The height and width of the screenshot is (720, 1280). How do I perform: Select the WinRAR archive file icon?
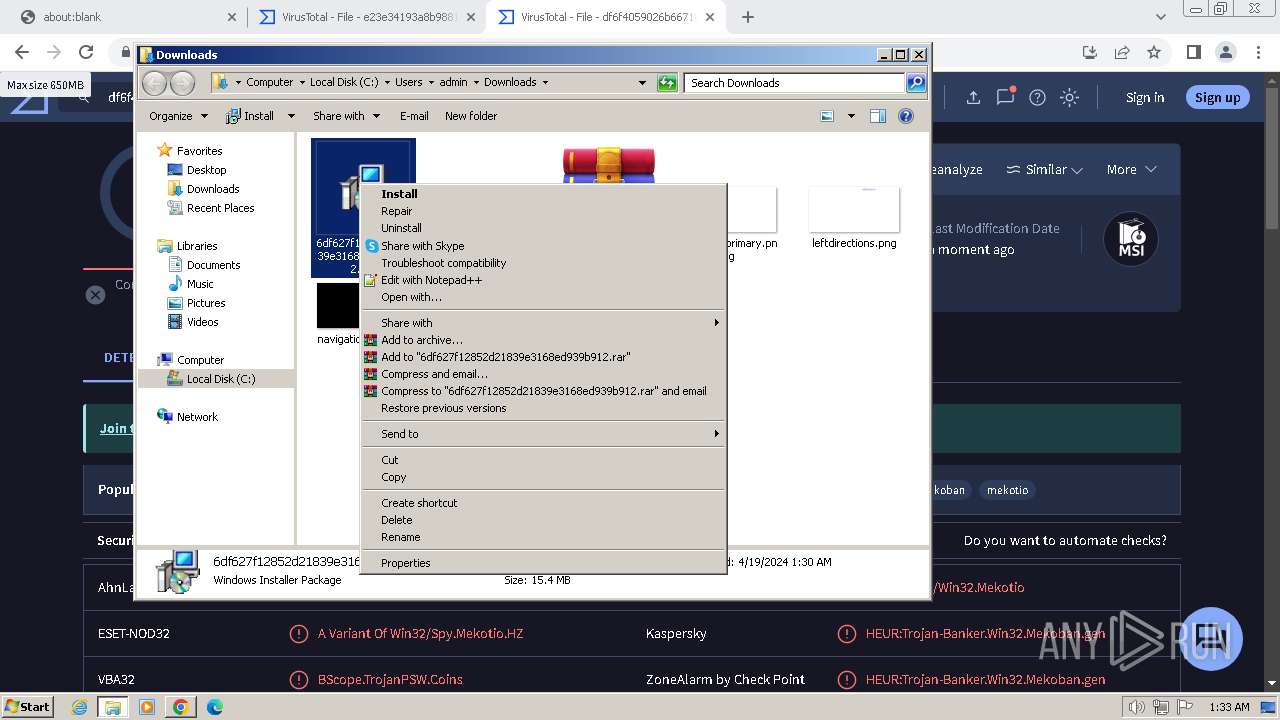[608, 166]
